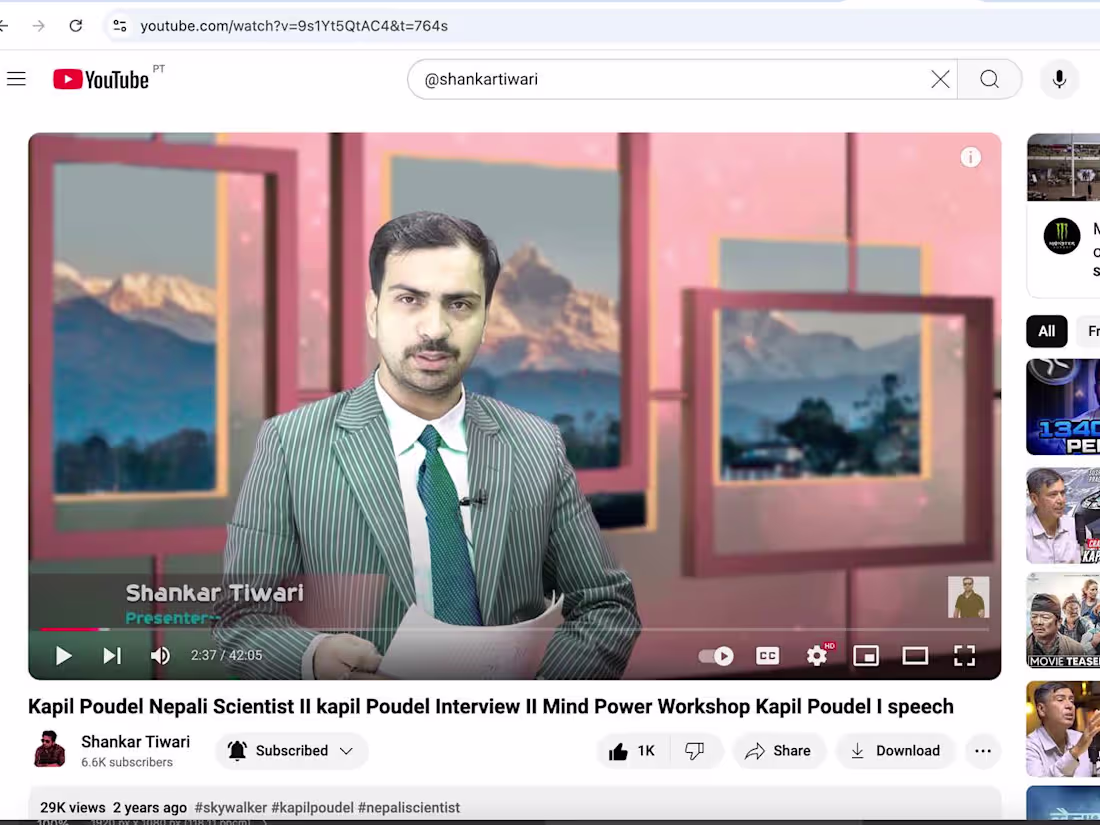Select the All filter chip

1046,331
